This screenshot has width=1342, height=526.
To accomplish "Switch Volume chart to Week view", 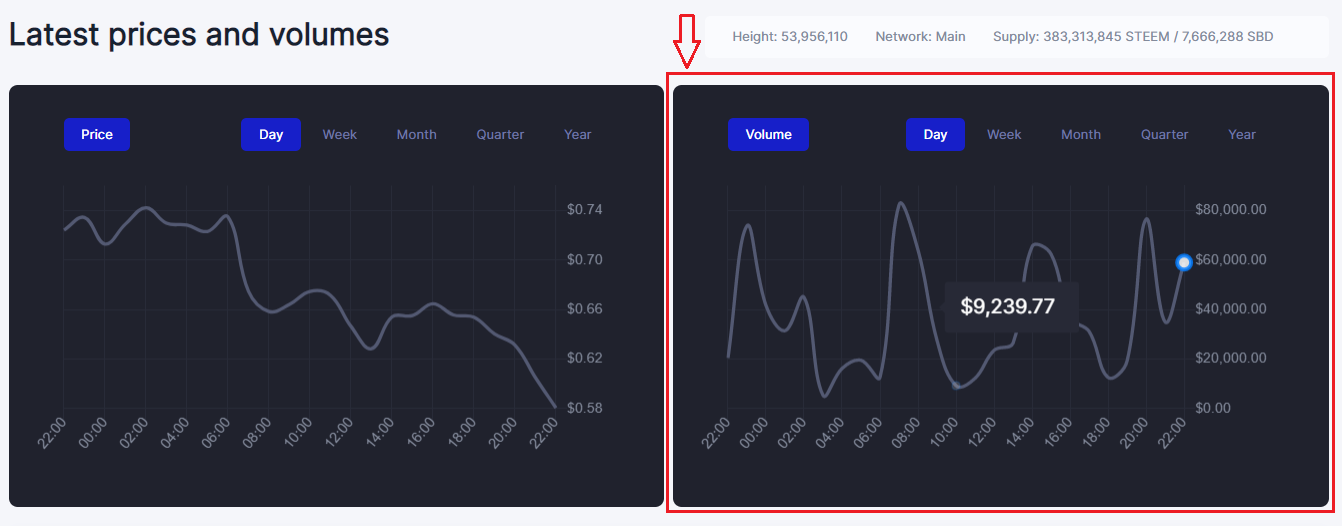I will 1004,135.
